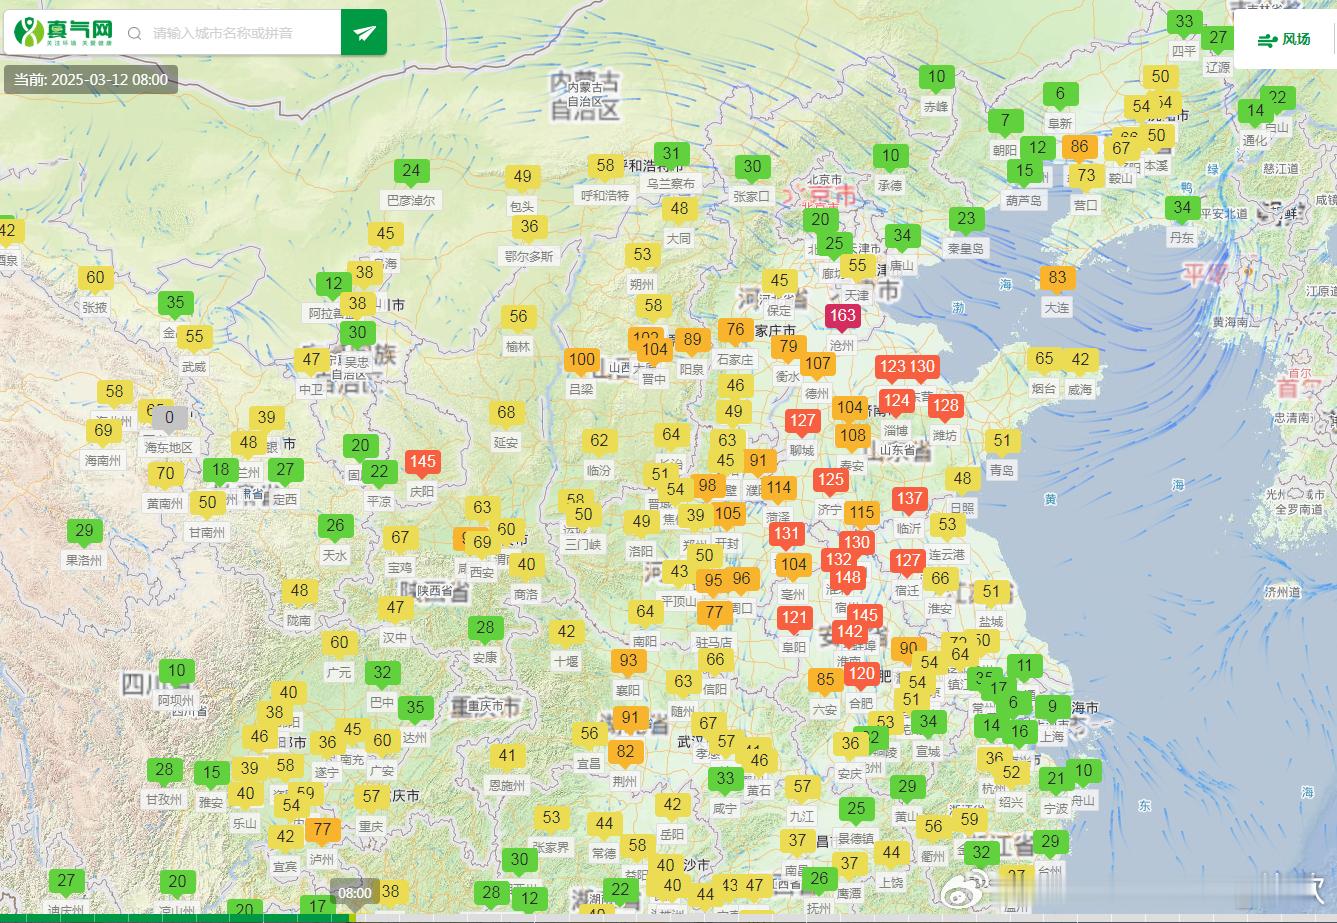
Task: Click the 重庆市 map label
Action: [x=484, y=707]
